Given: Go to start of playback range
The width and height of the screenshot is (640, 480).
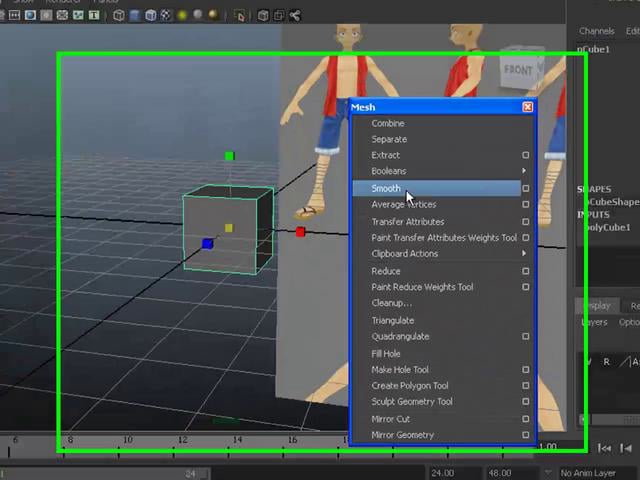Looking at the screenshot, I should pos(604,448).
